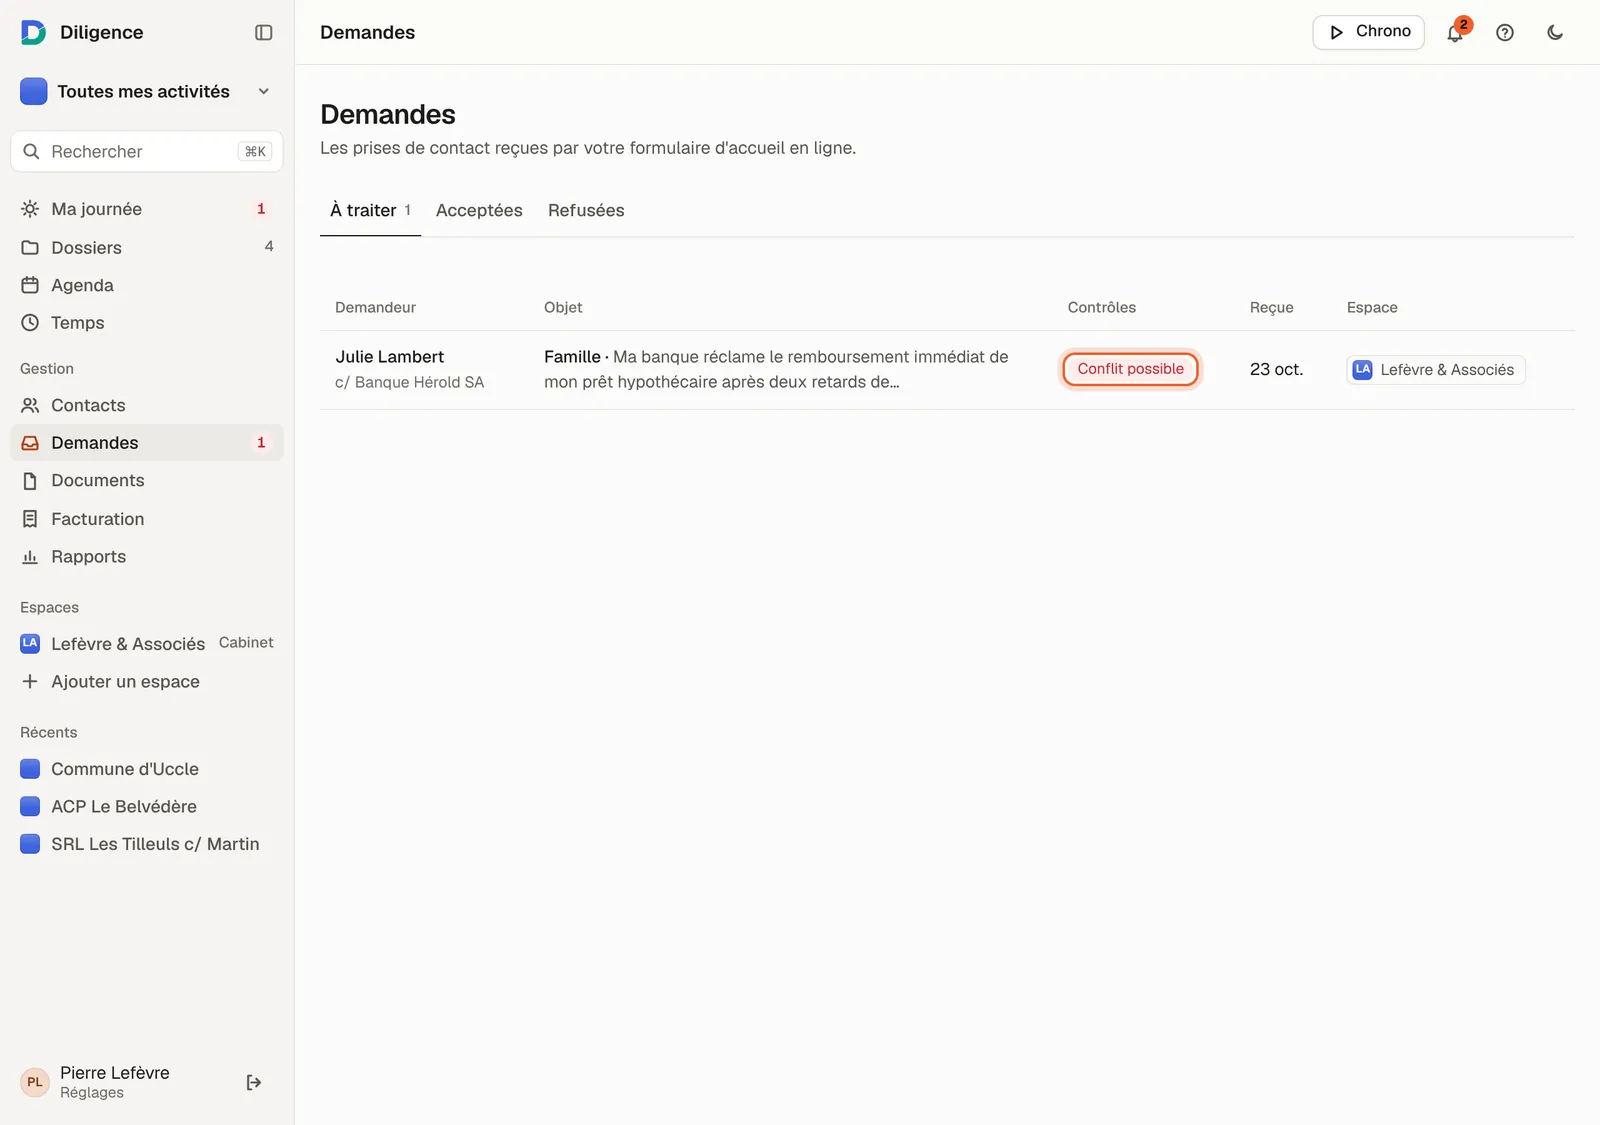This screenshot has width=1600, height=1125.
Task: Click the 23 oct. date cell
Action: pyautogui.click(x=1276, y=369)
